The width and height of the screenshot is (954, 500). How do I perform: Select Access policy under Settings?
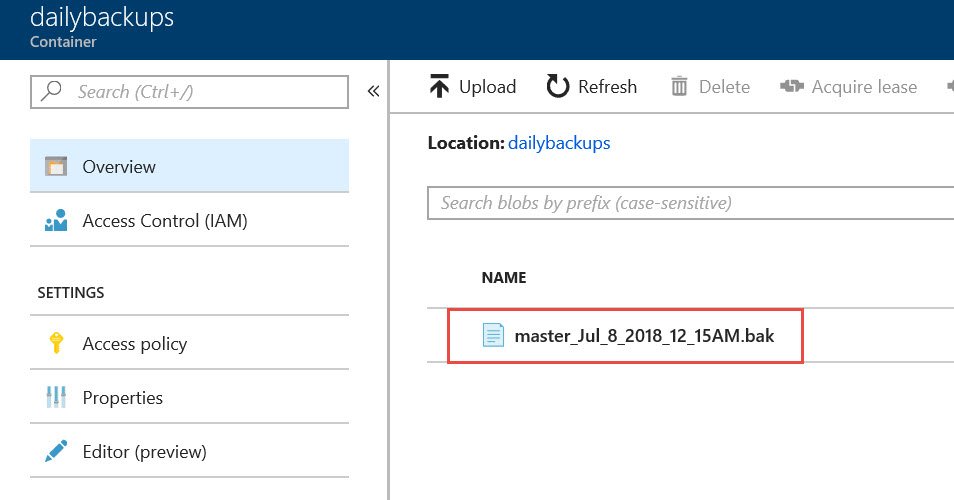pyautogui.click(x=189, y=343)
